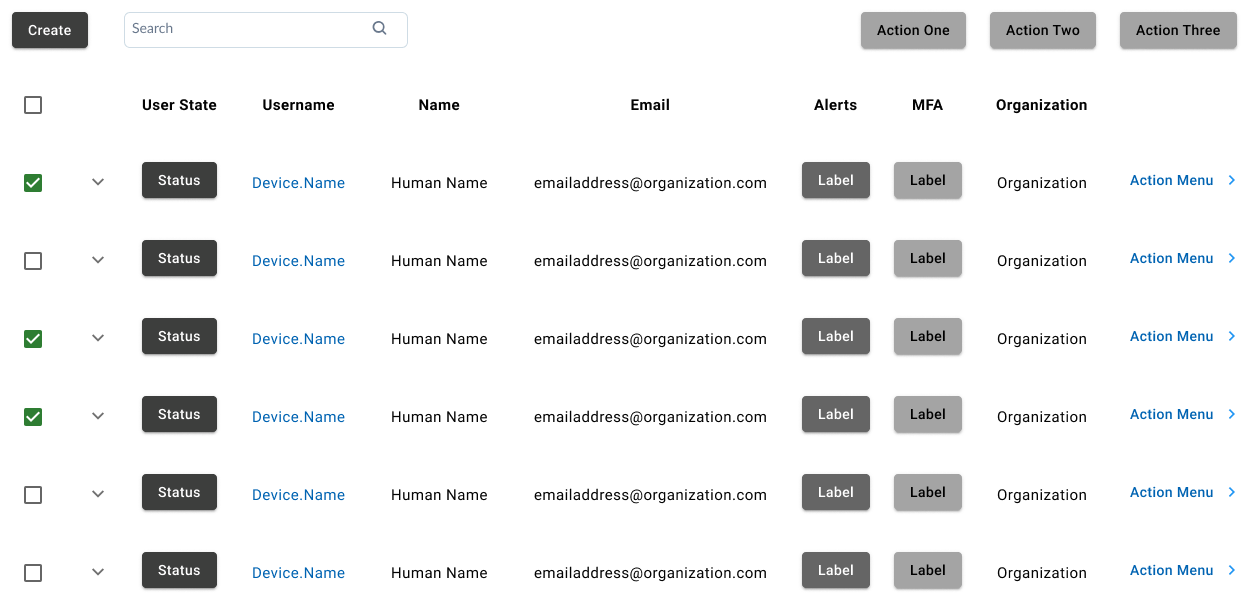
Task: Click the dark Alerts Label in the fourth row
Action: click(x=836, y=414)
